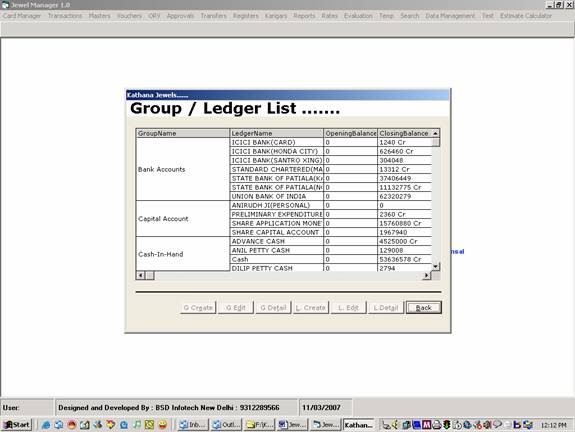The width and height of the screenshot is (575, 432).
Task: Select the Cash-In-Hand group cell
Action: (183, 254)
